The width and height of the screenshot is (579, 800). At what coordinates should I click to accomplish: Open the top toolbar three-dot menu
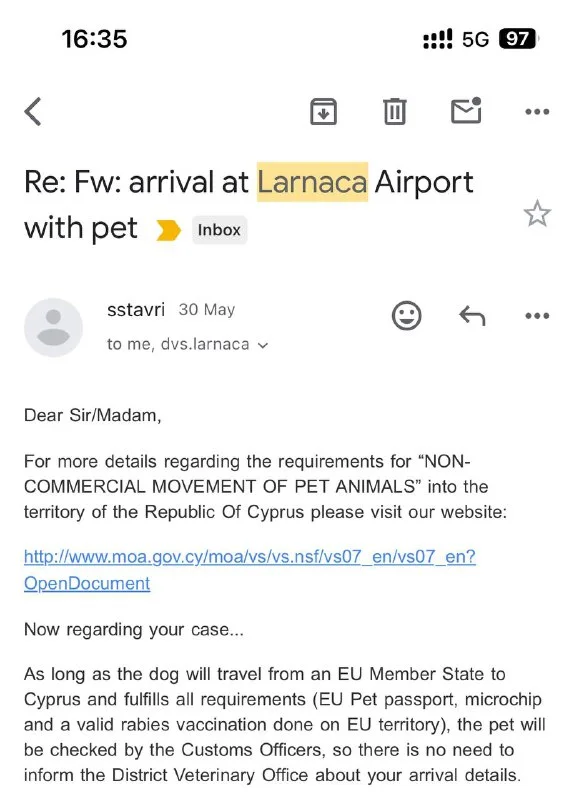tap(537, 112)
